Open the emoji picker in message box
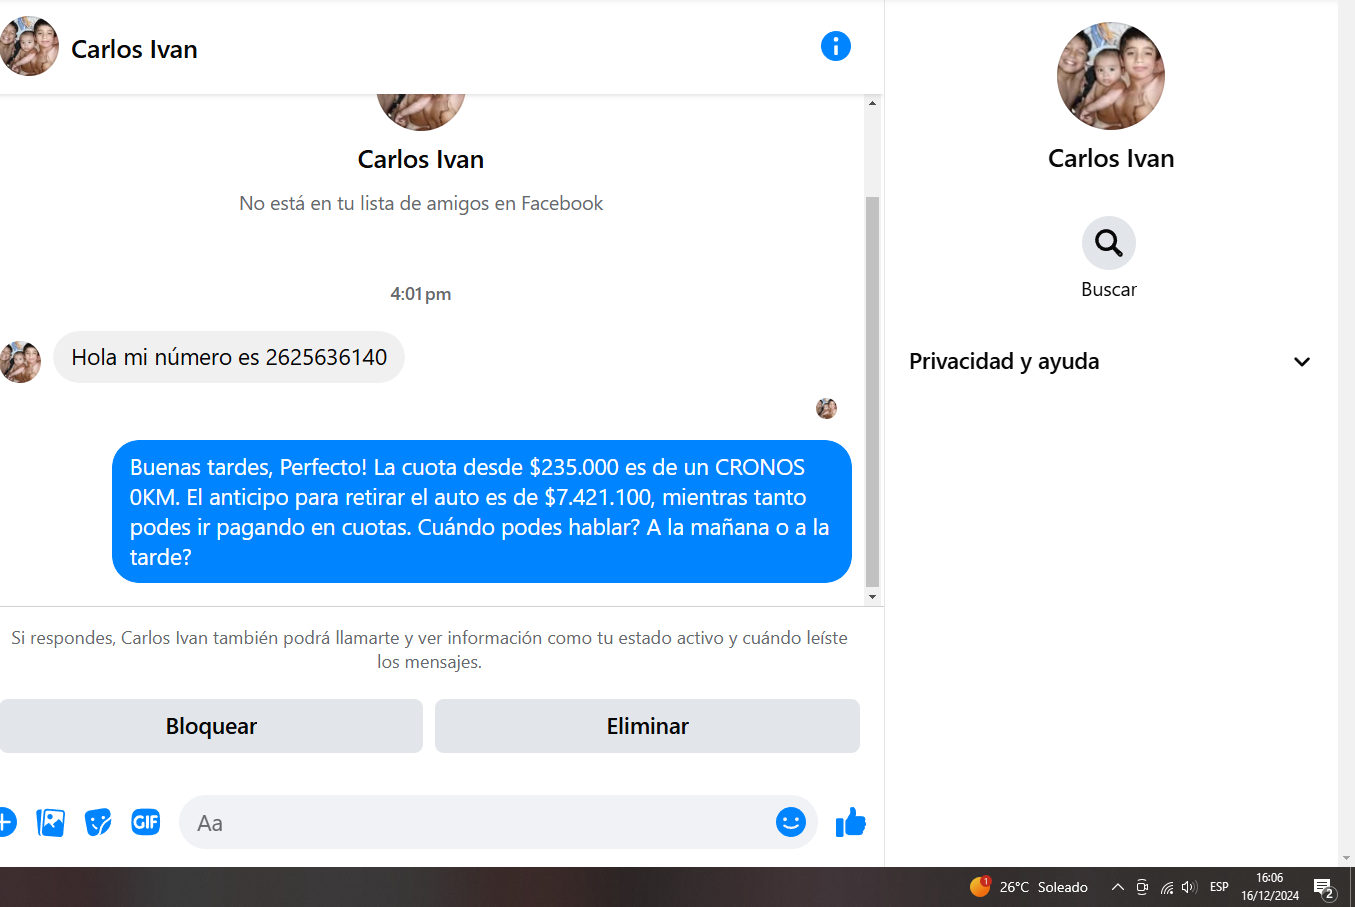Screen dimensions: 1355x907 790,822
